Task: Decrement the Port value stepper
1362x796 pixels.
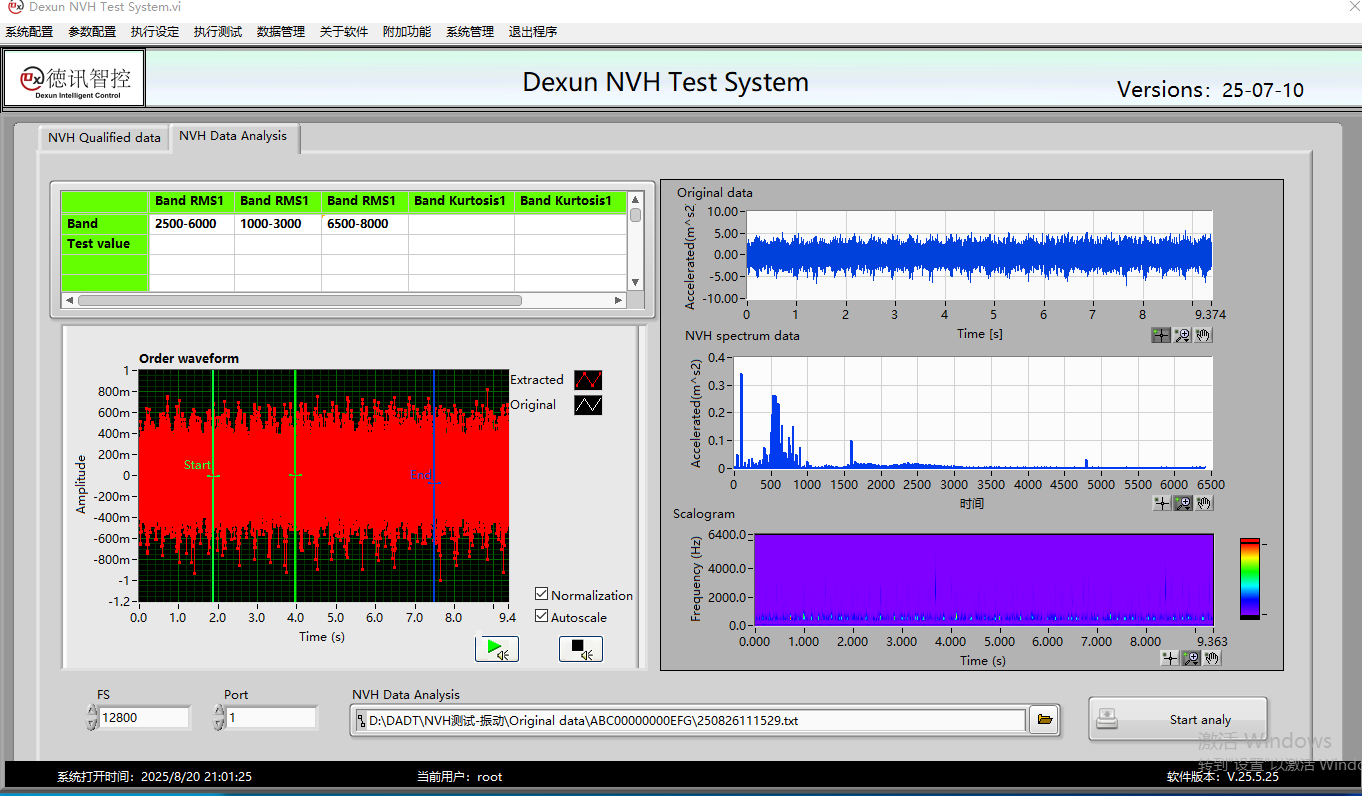Action: [x=220, y=723]
